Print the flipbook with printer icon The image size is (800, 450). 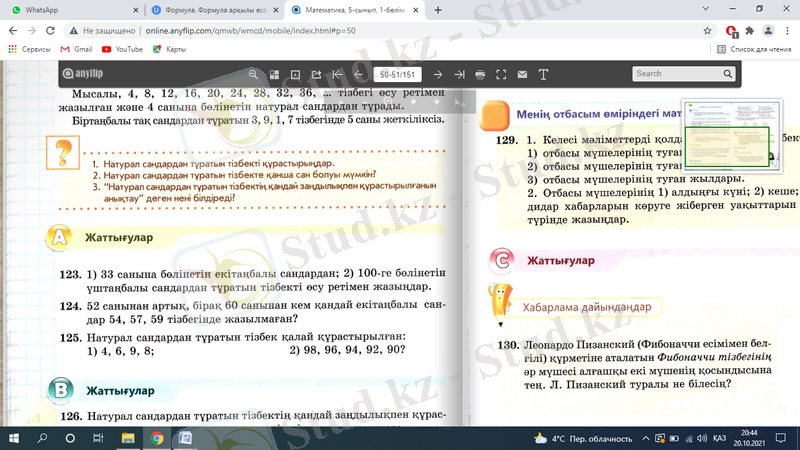click(x=480, y=74)
